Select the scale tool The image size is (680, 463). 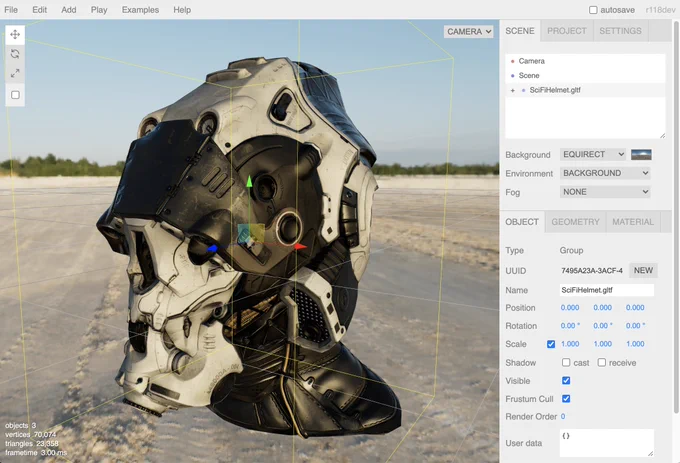[x=15, y=73]
